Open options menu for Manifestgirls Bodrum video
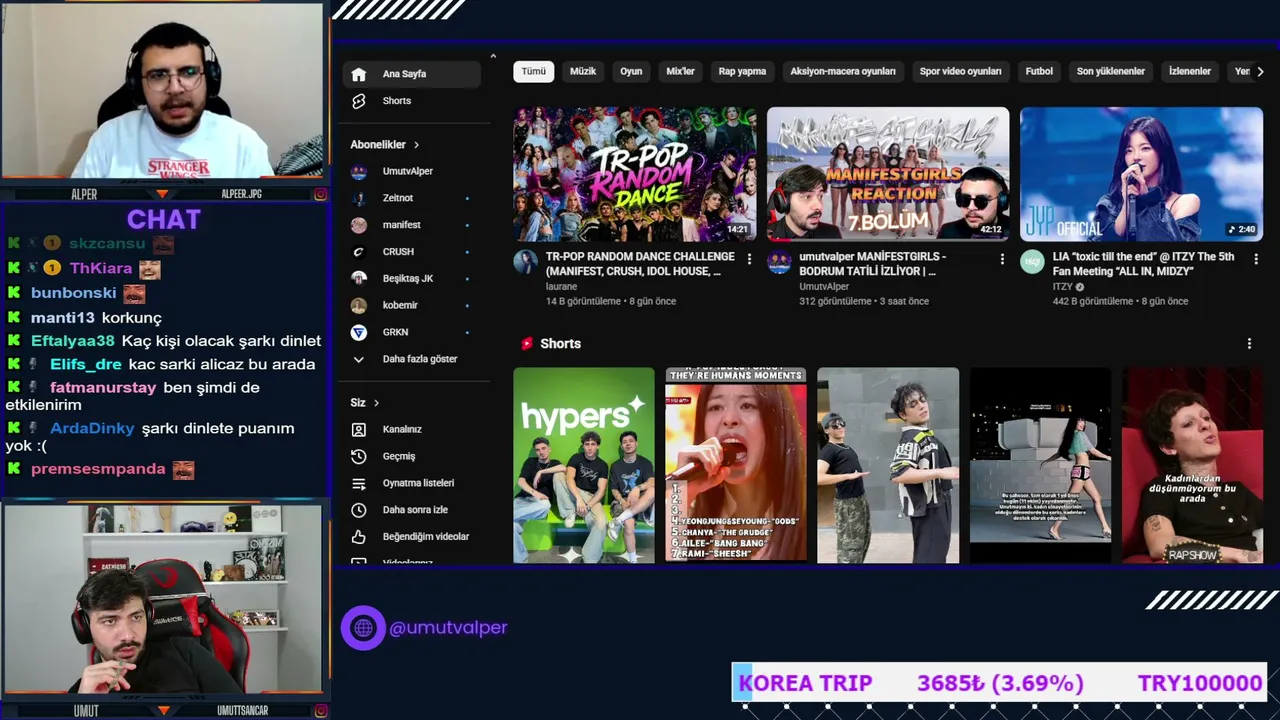Image resolution: width=1280 pixels, height=720 pixels. [1002, 258]
